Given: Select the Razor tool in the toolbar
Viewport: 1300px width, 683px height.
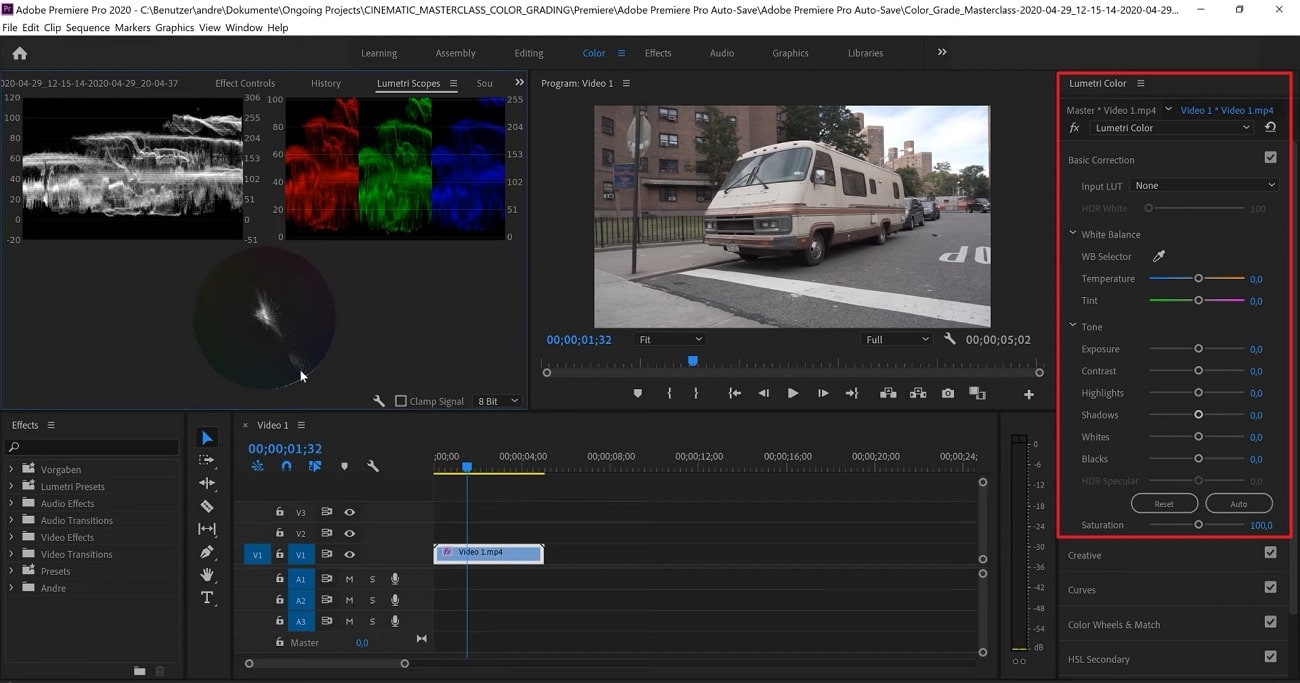Looking at the screenshot, I should (x=207, y=506).
